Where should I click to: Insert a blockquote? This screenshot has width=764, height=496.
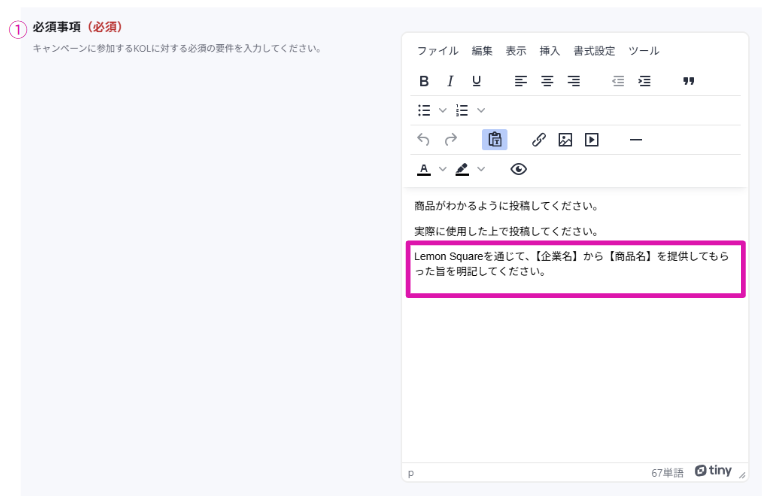point(688,81)
